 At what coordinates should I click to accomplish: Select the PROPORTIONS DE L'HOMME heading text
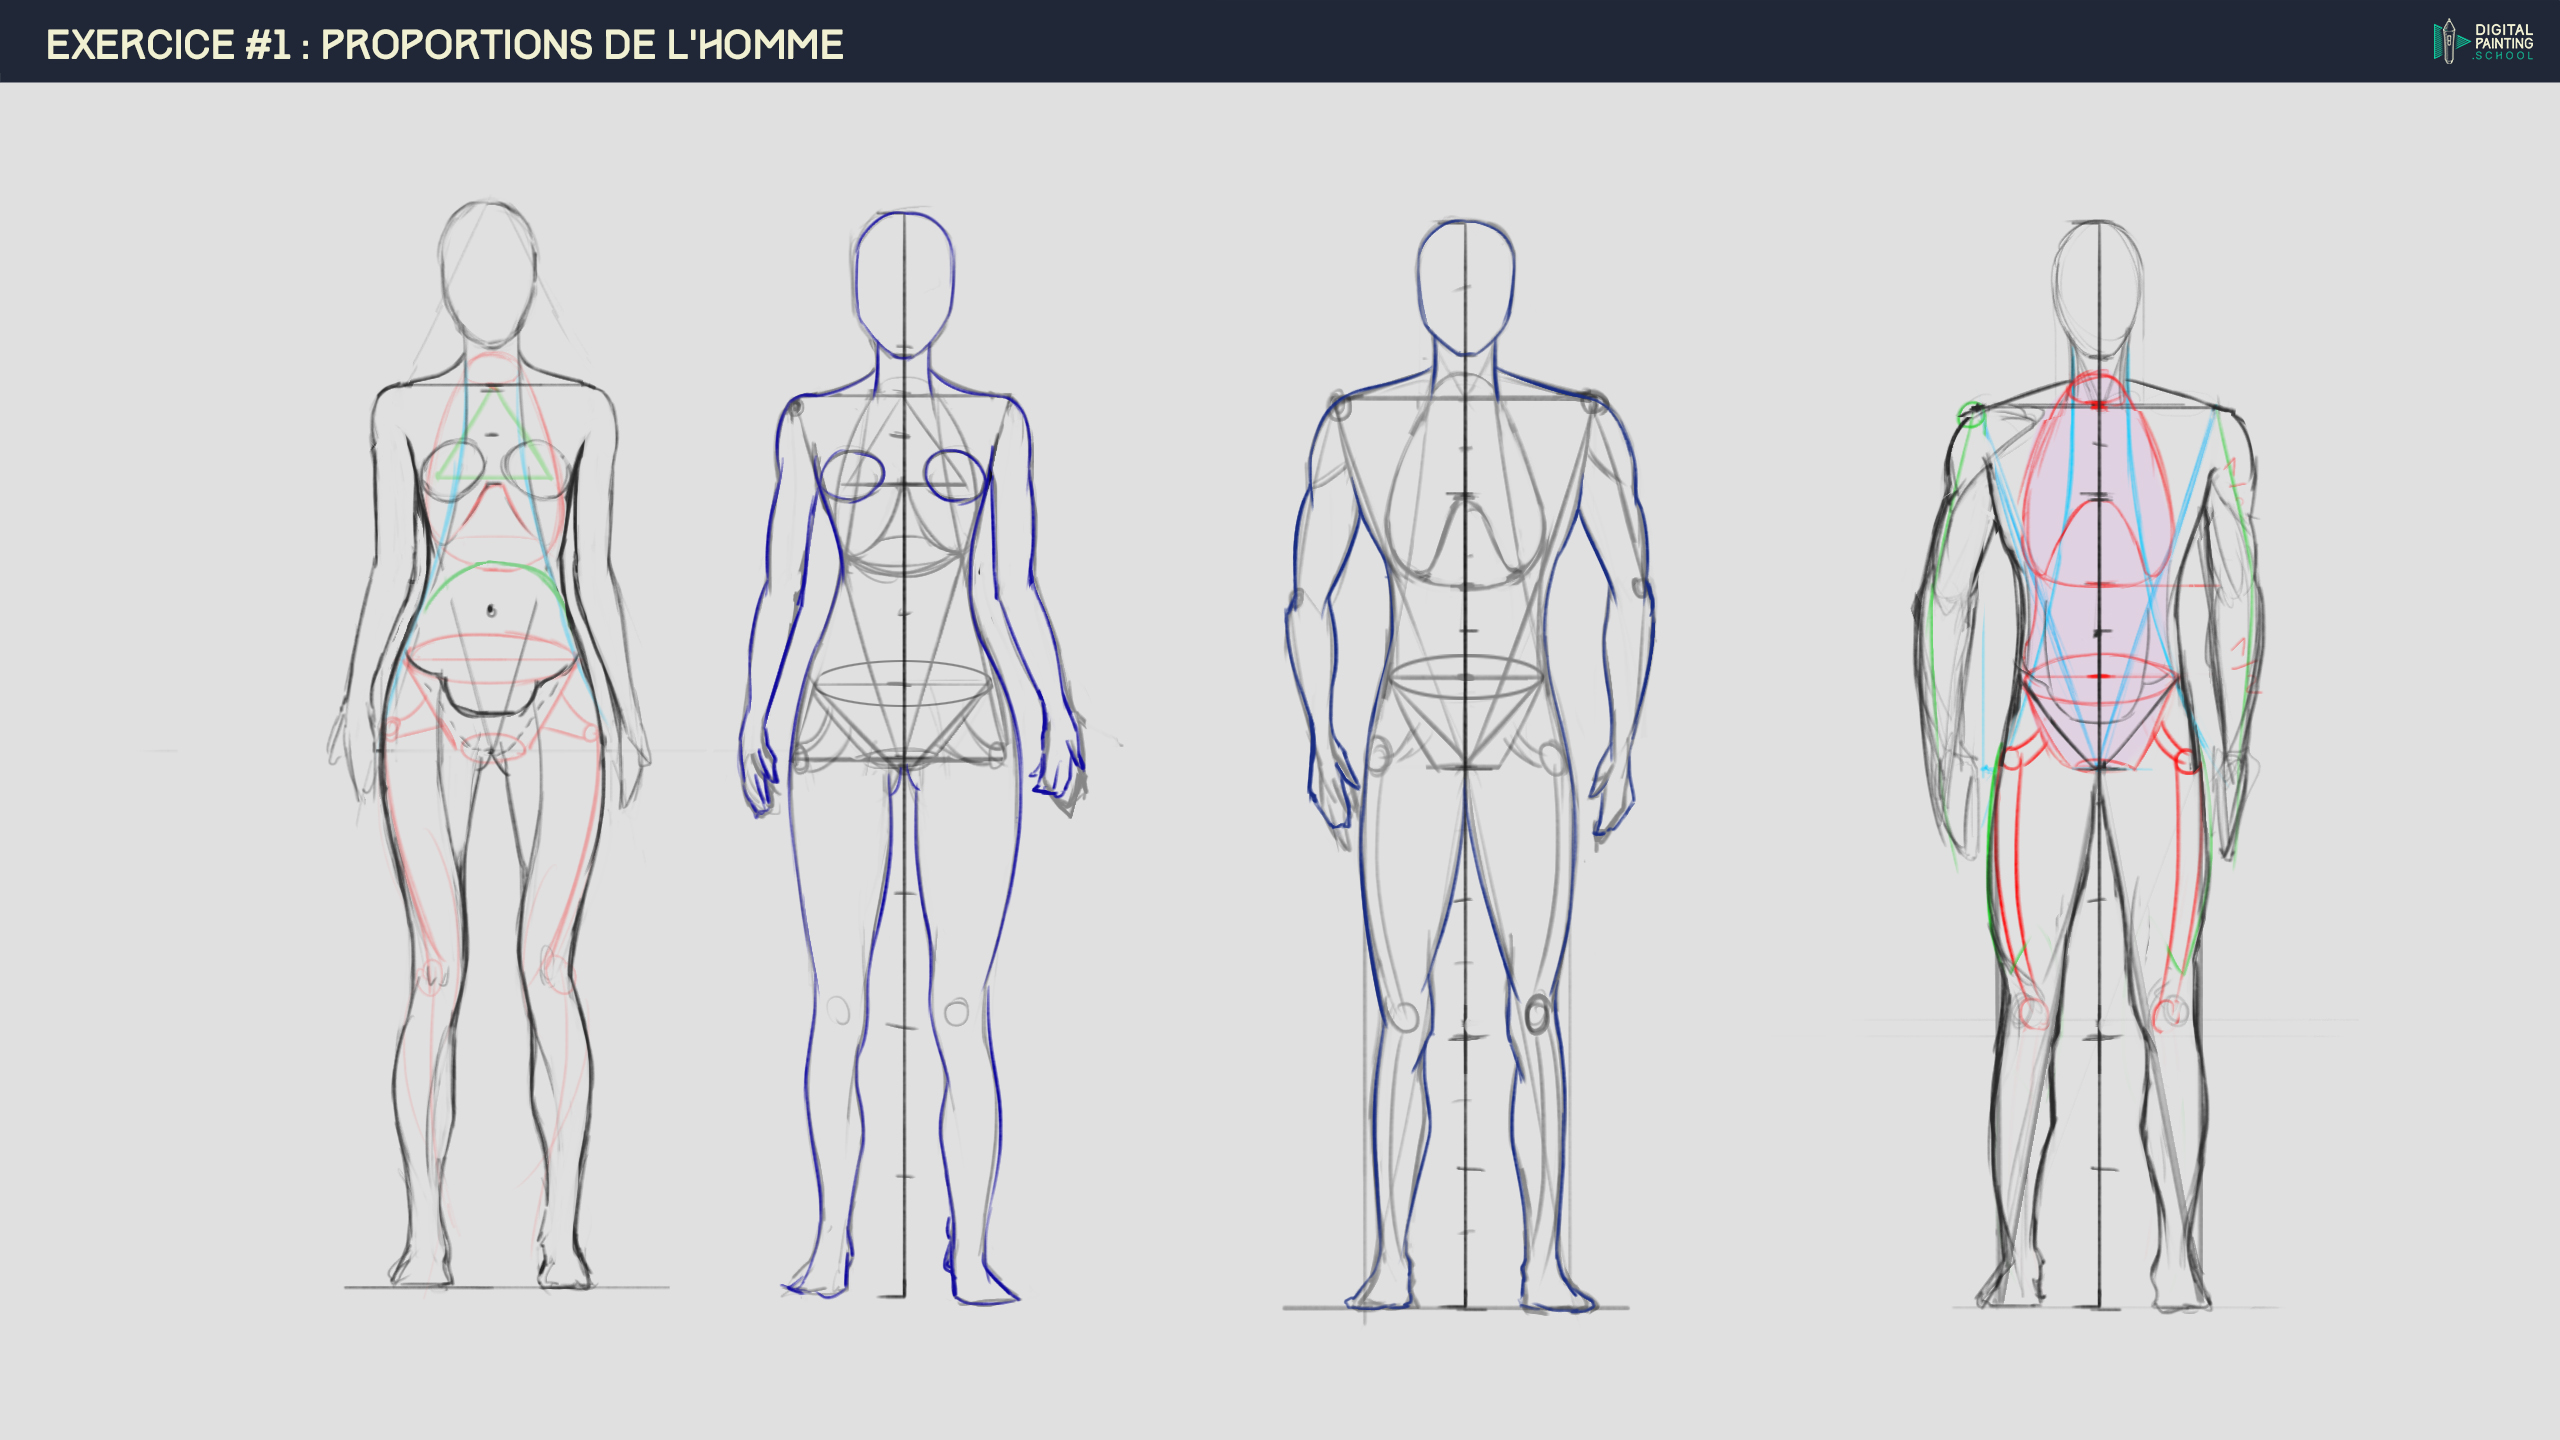coord(580,45)
